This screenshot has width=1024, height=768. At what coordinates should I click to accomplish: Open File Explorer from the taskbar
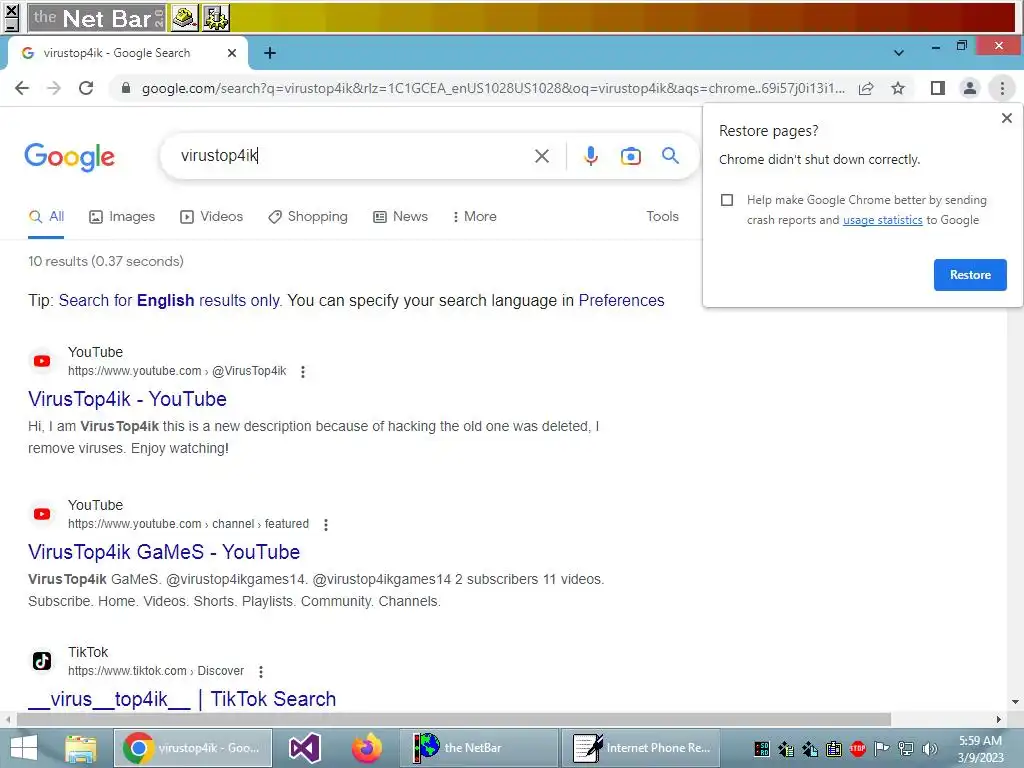(81, 748)
